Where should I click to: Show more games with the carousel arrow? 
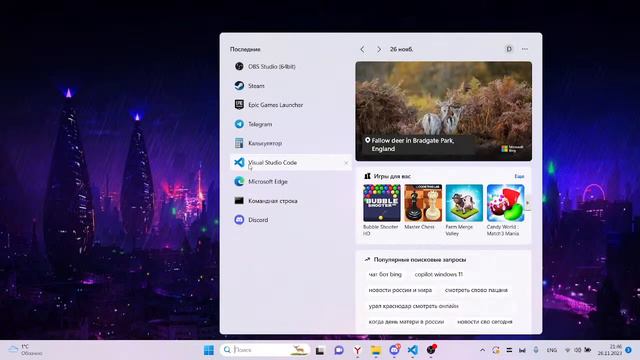[528, 203]
